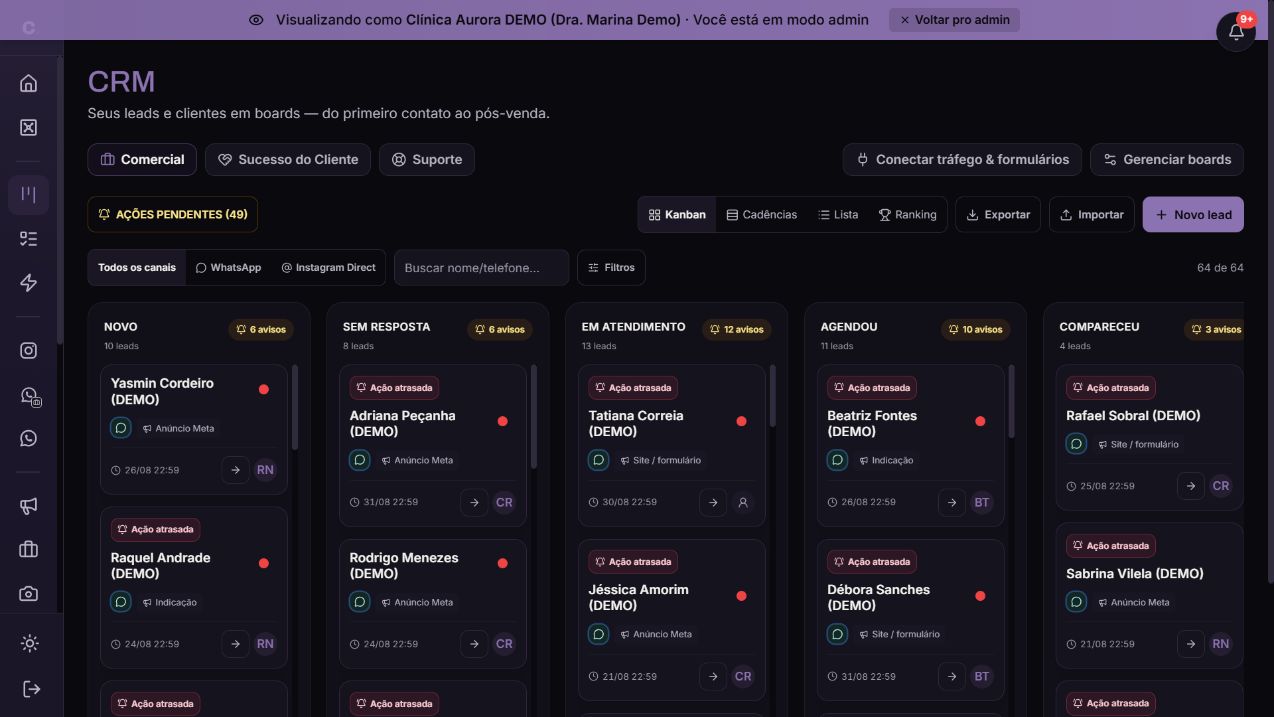Open the kanban board icon in sidebar

point(29,194)
